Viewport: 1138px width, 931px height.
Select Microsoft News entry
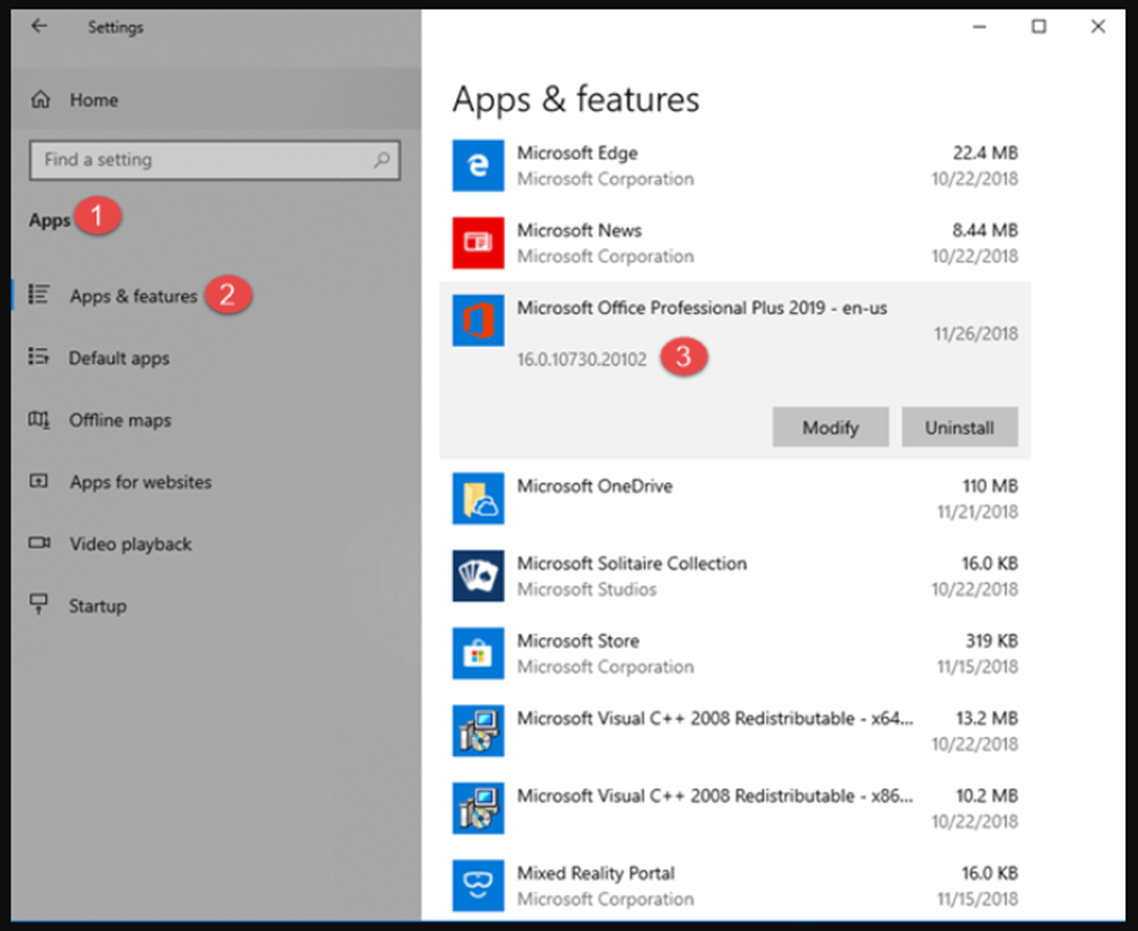pos(735,242)
